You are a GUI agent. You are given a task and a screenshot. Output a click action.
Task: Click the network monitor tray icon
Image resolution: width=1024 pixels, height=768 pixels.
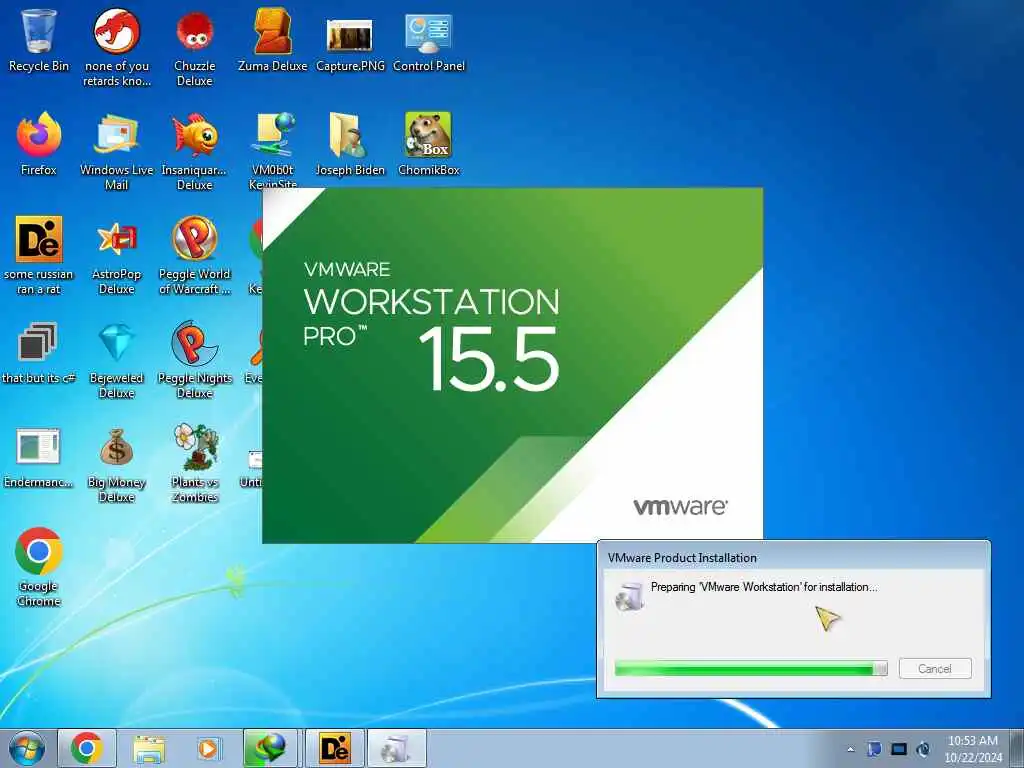pos(899,748)
